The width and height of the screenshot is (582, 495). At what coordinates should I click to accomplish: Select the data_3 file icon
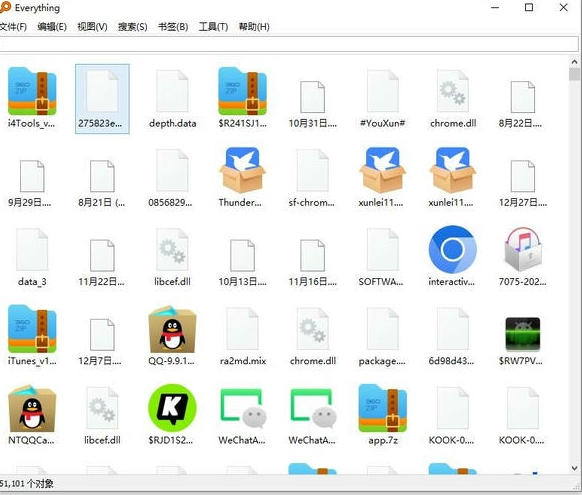coord(32,250)
